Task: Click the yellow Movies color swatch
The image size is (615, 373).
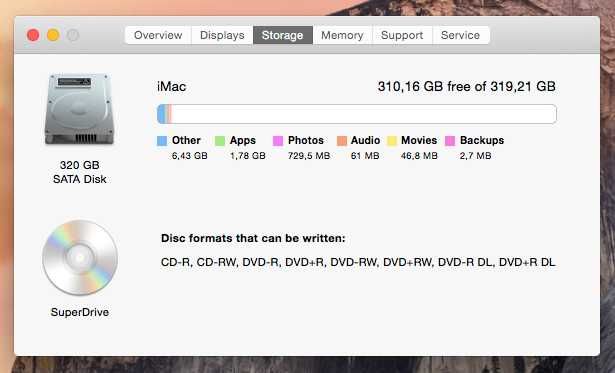Action: [392, 141]
